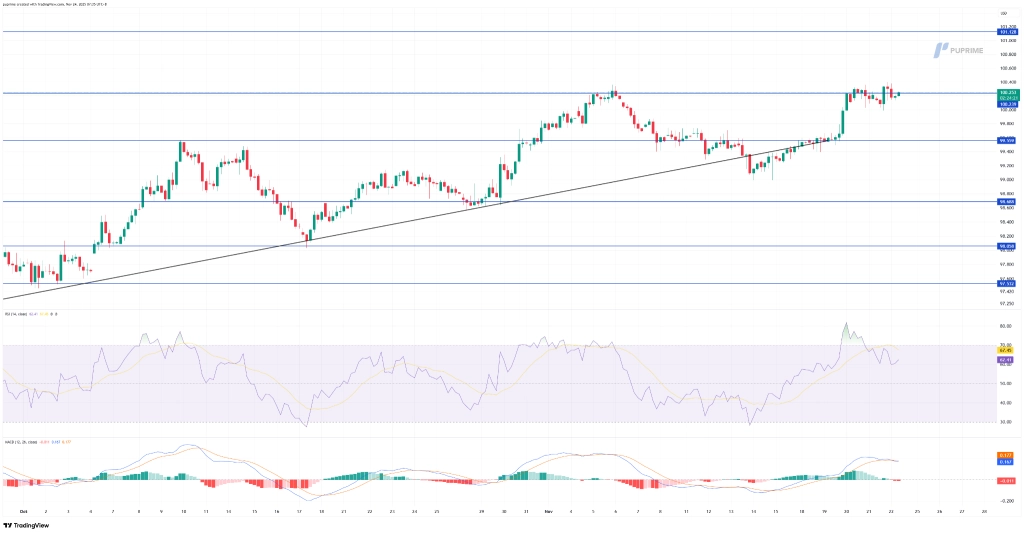Click the 98.688 horizontal line price tag
Image resolution: width=1024 pixels, height=534 pixels.
tap(1007, 201)
